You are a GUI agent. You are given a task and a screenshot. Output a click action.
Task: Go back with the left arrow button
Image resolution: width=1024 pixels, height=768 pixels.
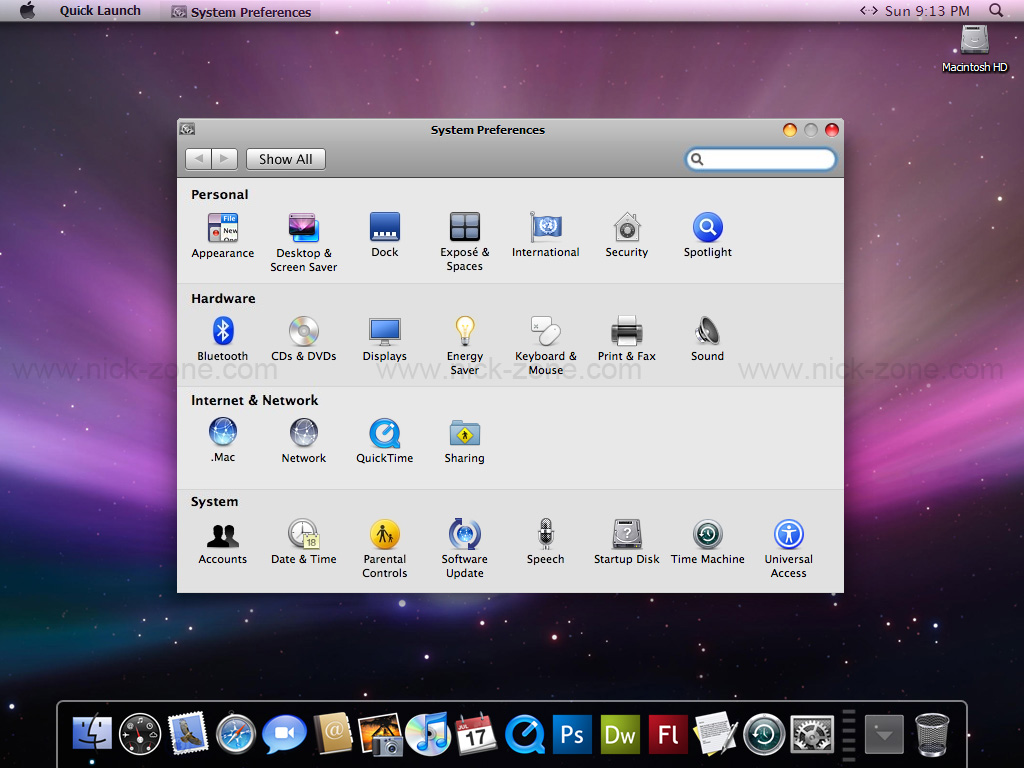click(199, 159)
